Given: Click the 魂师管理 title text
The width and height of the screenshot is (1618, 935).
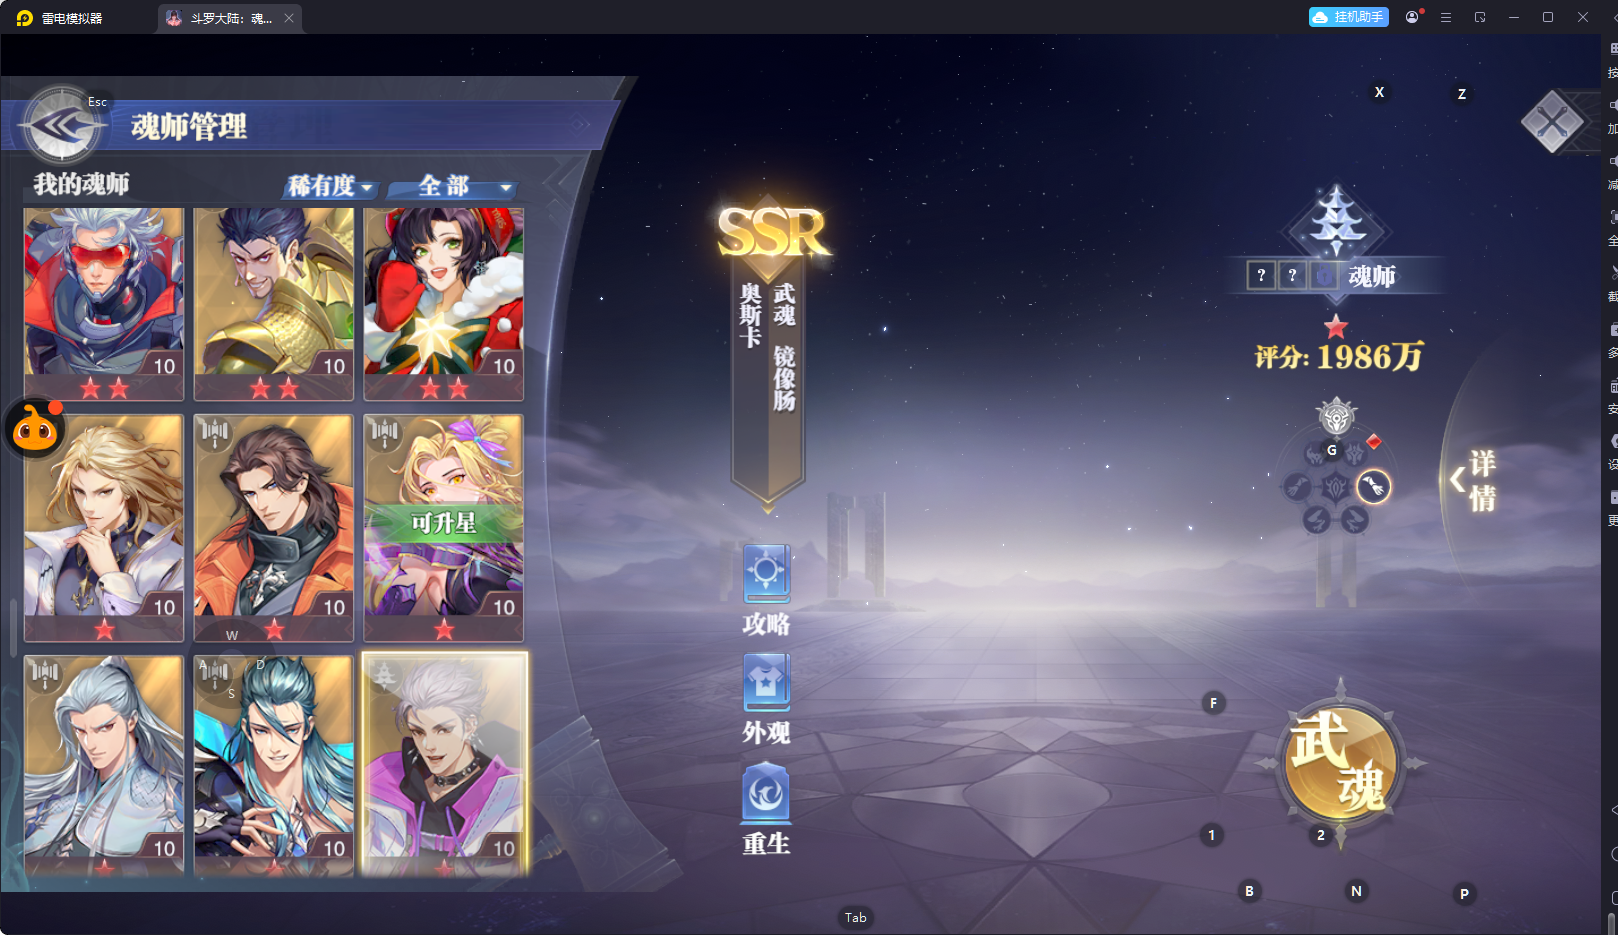Looking at the screenshot, I should (x=189, y=127).
